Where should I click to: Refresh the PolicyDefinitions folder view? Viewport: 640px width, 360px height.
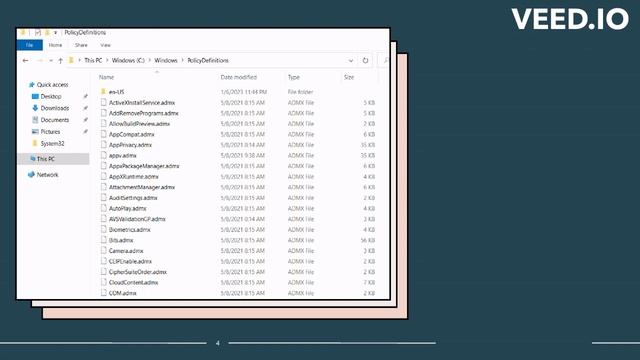pyautogui.click(x=365, y=60)
